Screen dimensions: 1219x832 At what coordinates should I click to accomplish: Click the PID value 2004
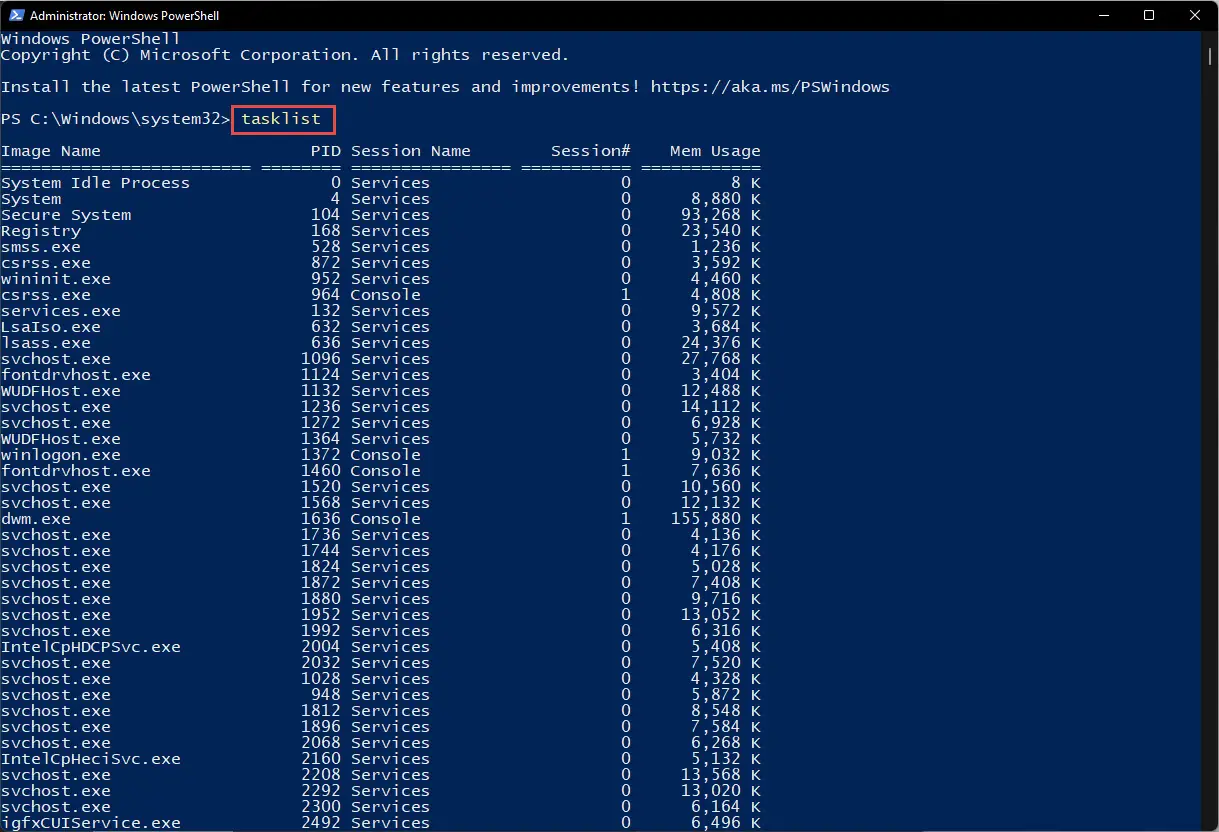point(321,647)
